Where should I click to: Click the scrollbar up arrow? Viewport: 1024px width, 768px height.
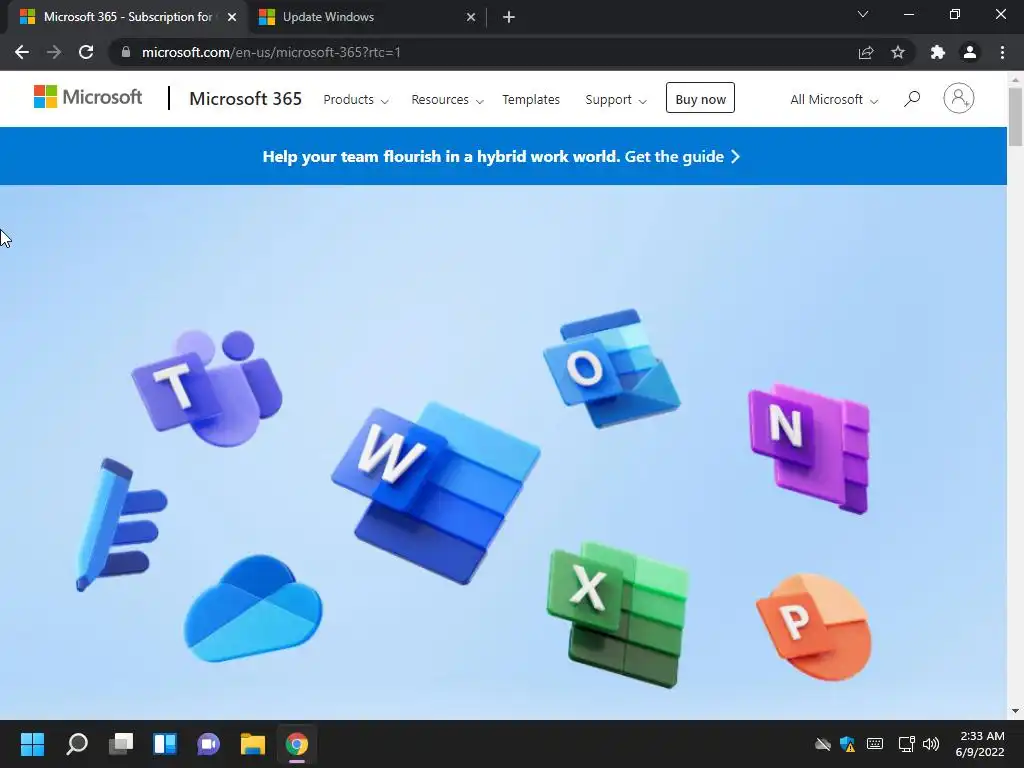(1015, 79)
